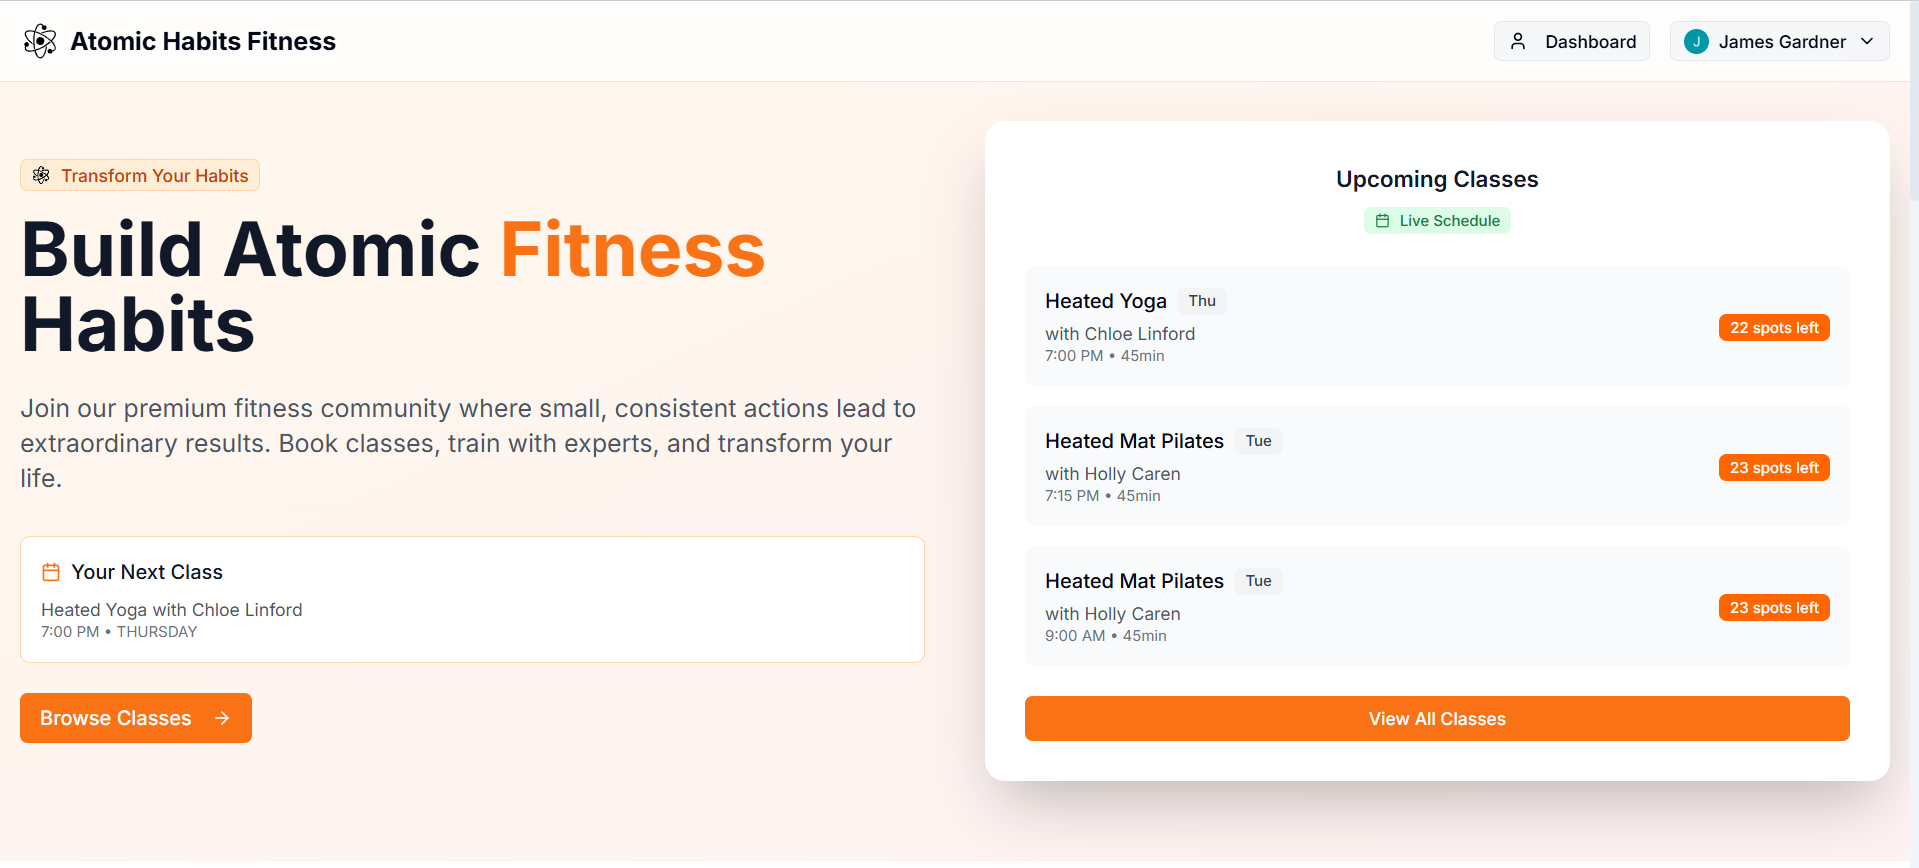Screen dimensions: 1919x868
Task: Click the calendar icon in Live Schedule badge
Action: pos(1383,220)
